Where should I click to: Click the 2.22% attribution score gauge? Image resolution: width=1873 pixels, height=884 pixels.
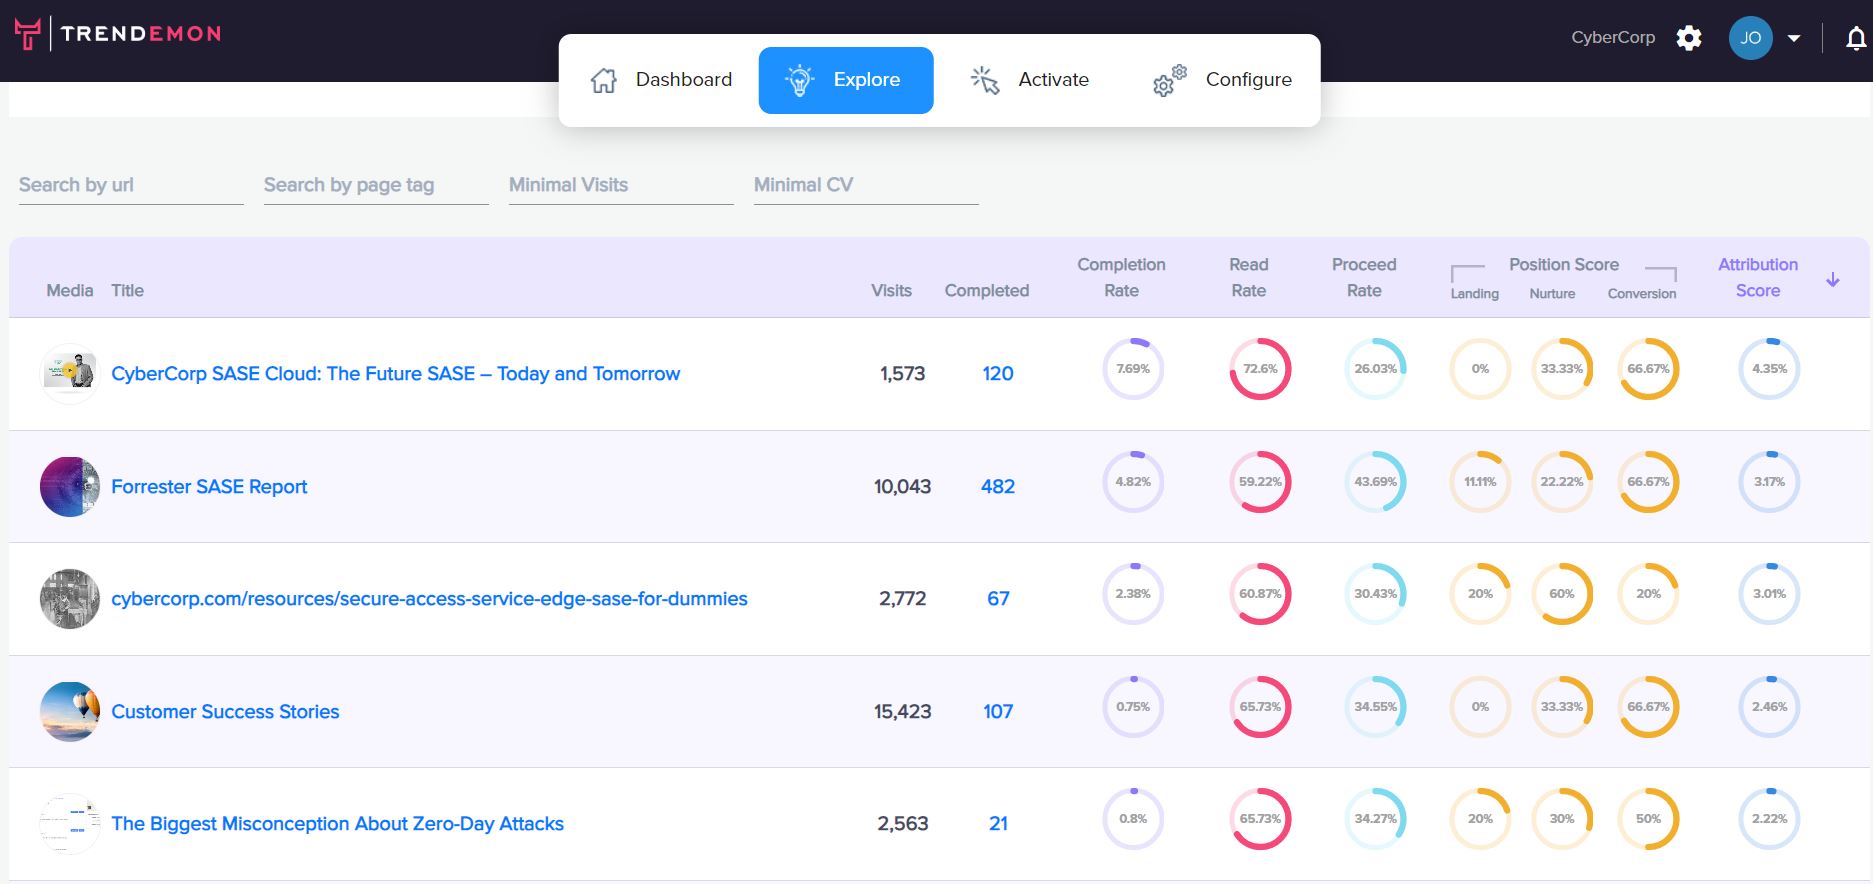(1769, 819)
